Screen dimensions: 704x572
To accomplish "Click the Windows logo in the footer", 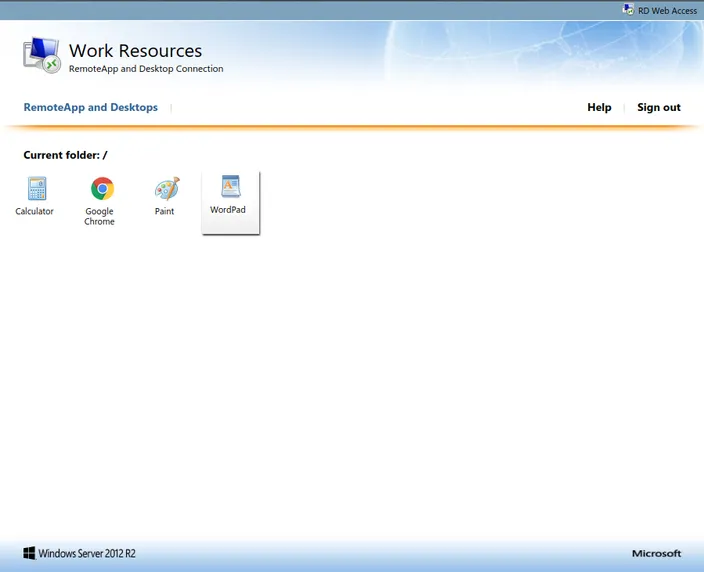I will tap(29, 553).
